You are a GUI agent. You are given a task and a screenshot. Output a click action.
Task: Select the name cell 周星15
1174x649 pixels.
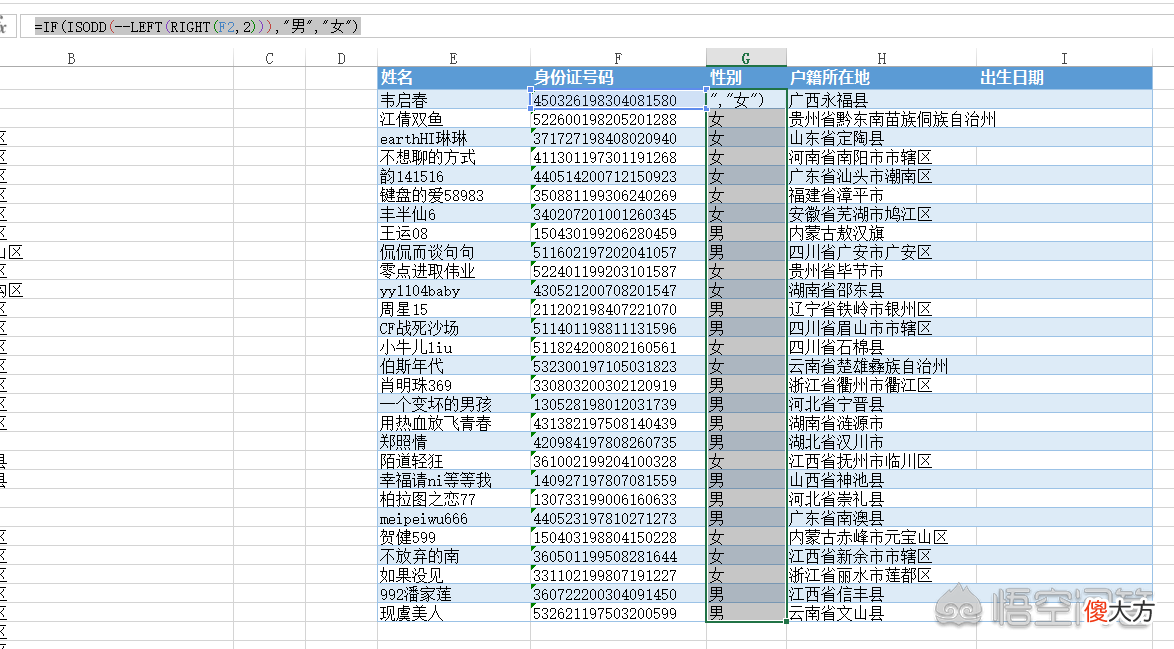point(454,309)
